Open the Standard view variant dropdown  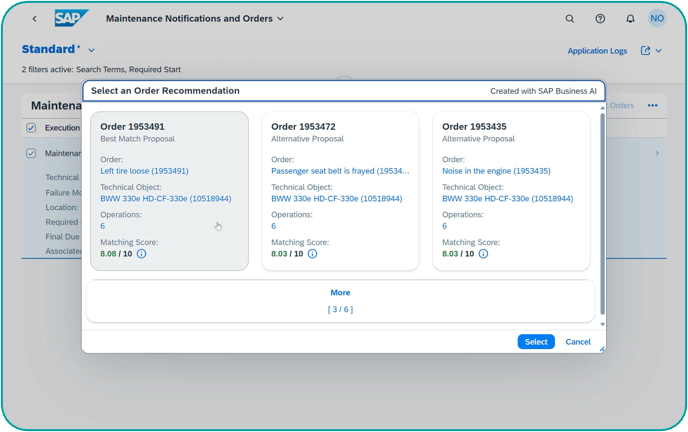[91, 50]
